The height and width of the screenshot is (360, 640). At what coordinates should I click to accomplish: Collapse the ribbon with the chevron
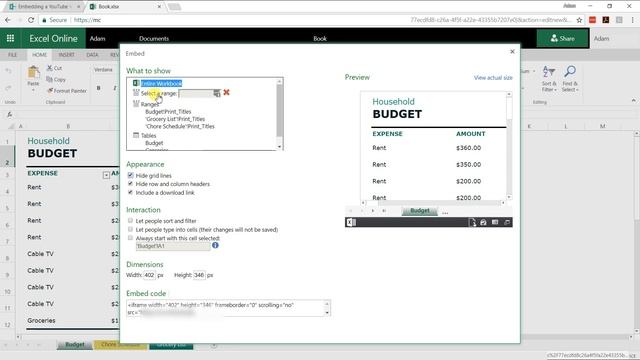(633, 100)
